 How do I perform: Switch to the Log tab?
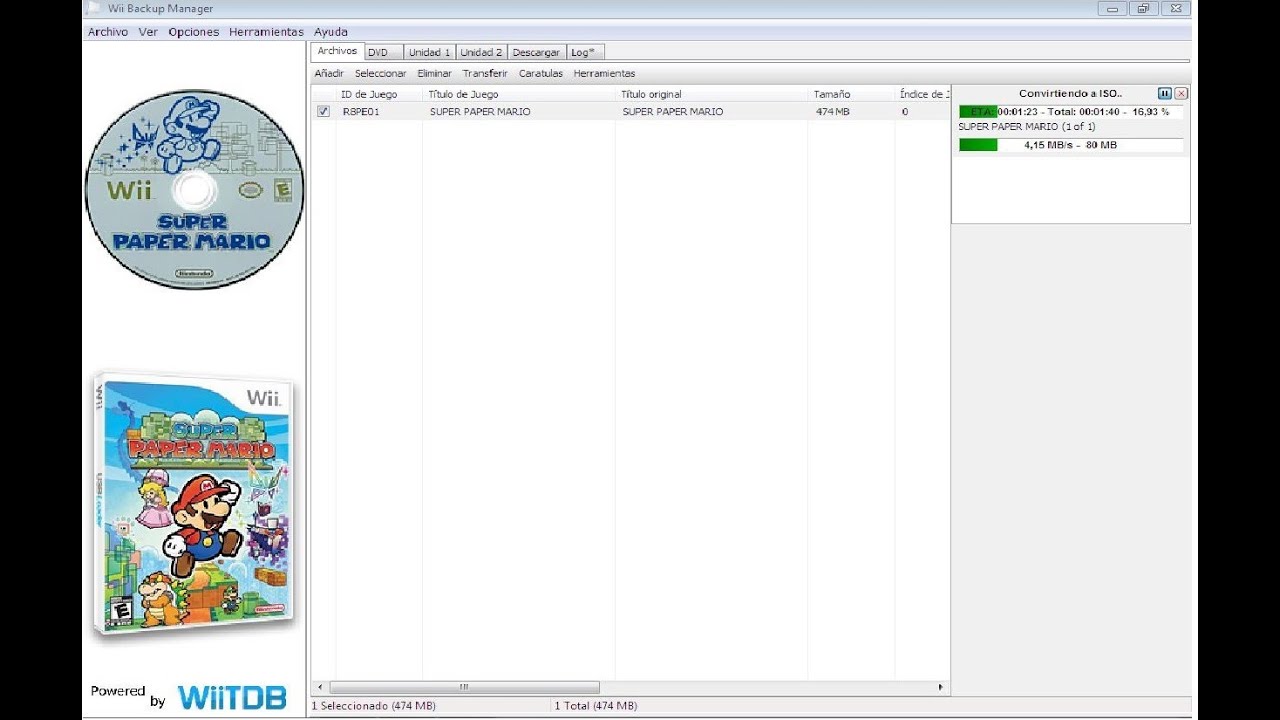pos(584,52)
